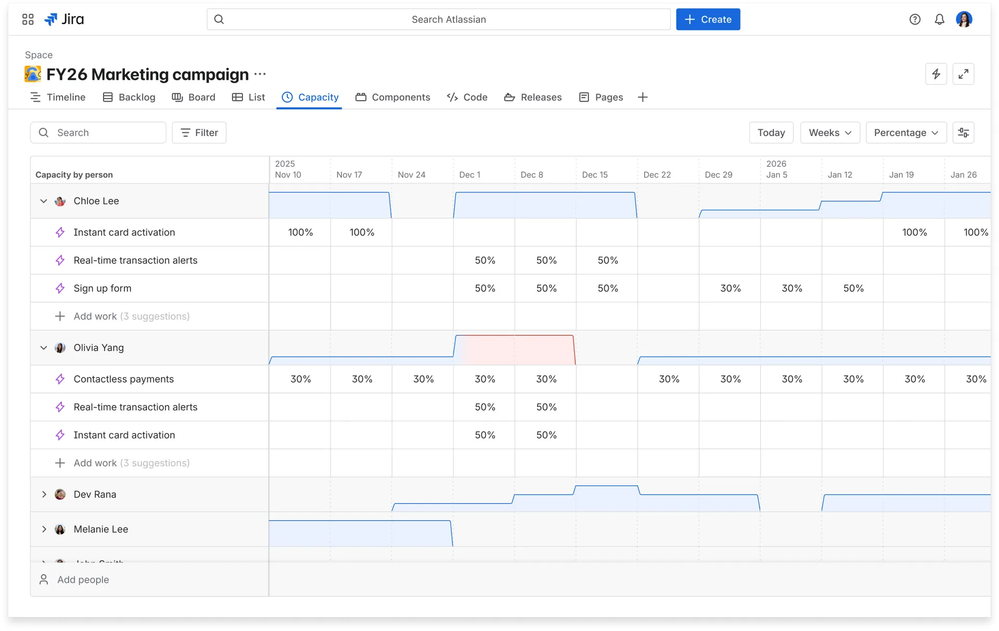Collapse Chloe Lee's work rows

[x=44, y=201]
